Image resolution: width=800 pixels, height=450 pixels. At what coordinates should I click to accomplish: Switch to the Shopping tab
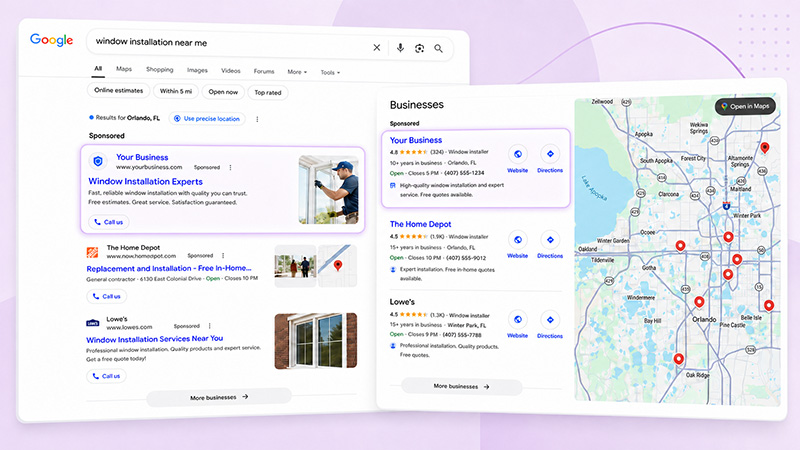point(160,69)
